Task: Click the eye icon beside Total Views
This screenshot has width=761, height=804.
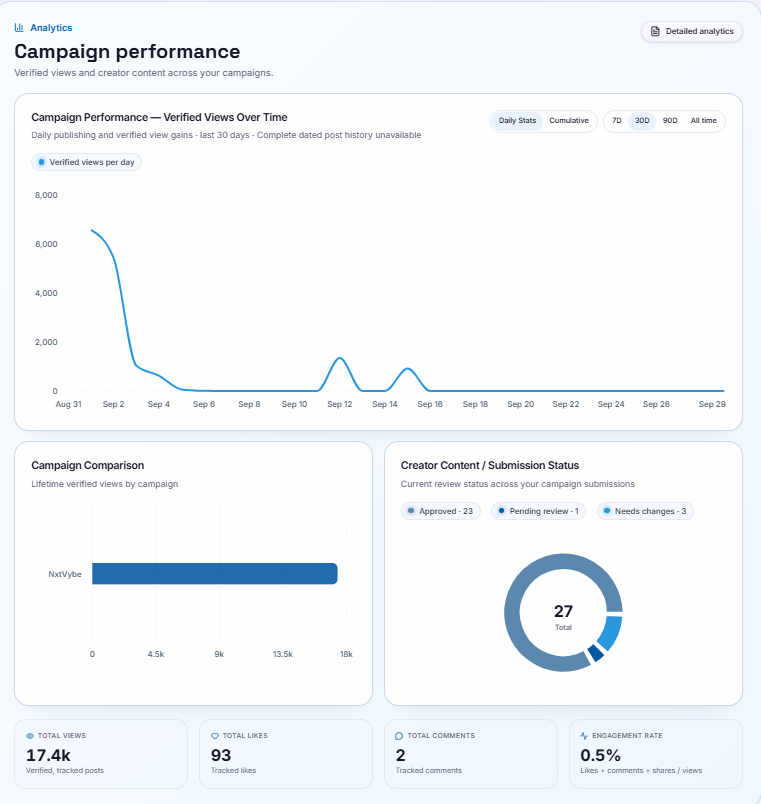Action: click(x=30, y=736)
